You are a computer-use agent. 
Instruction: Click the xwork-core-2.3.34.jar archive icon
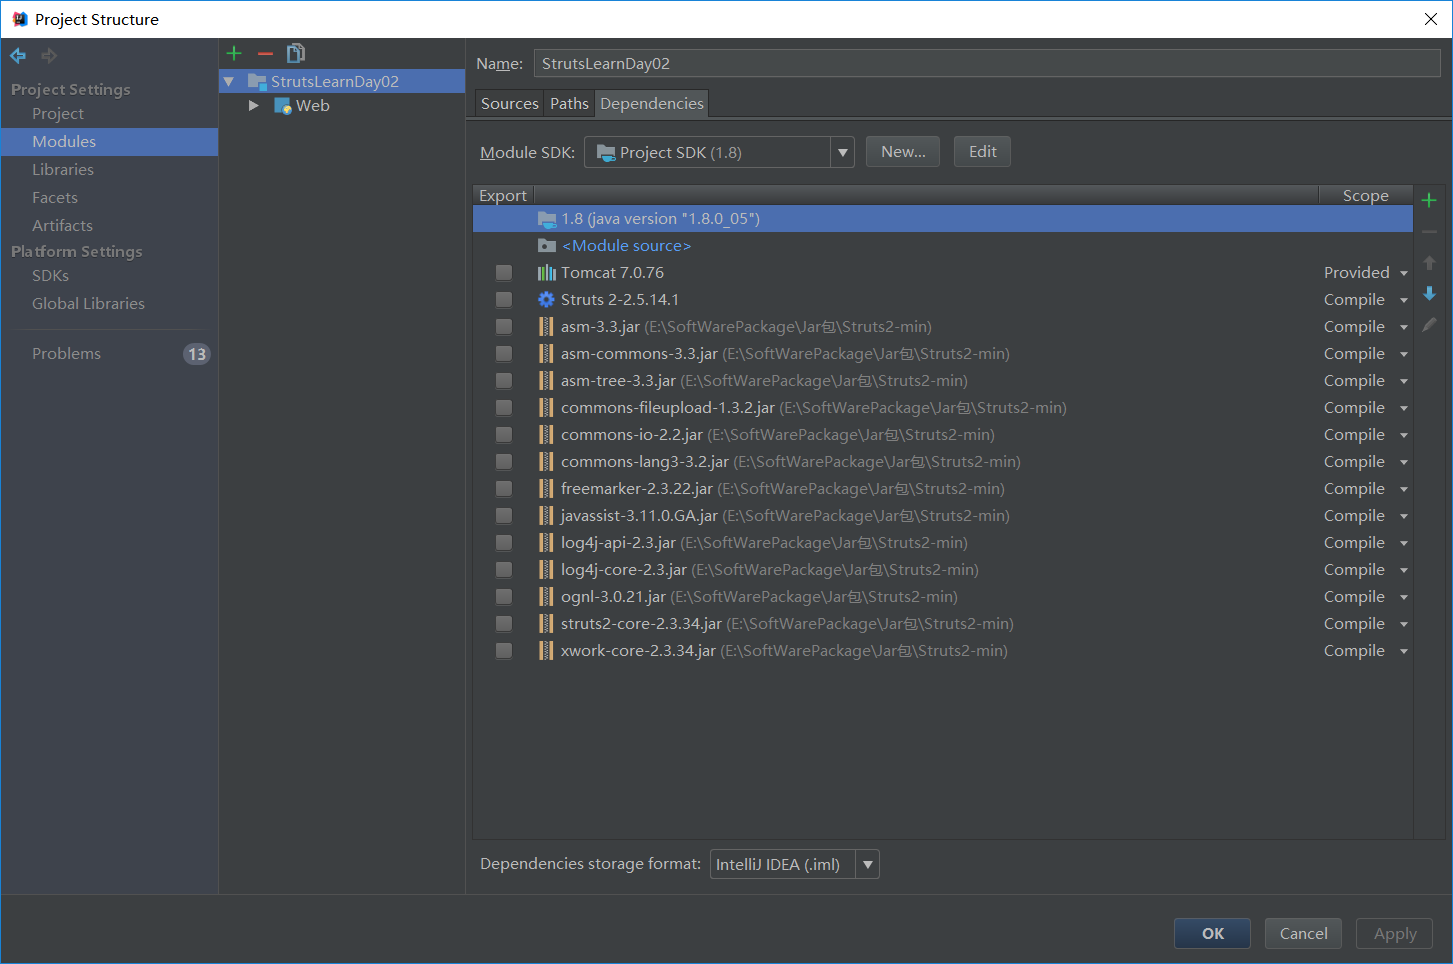point(546,651)
